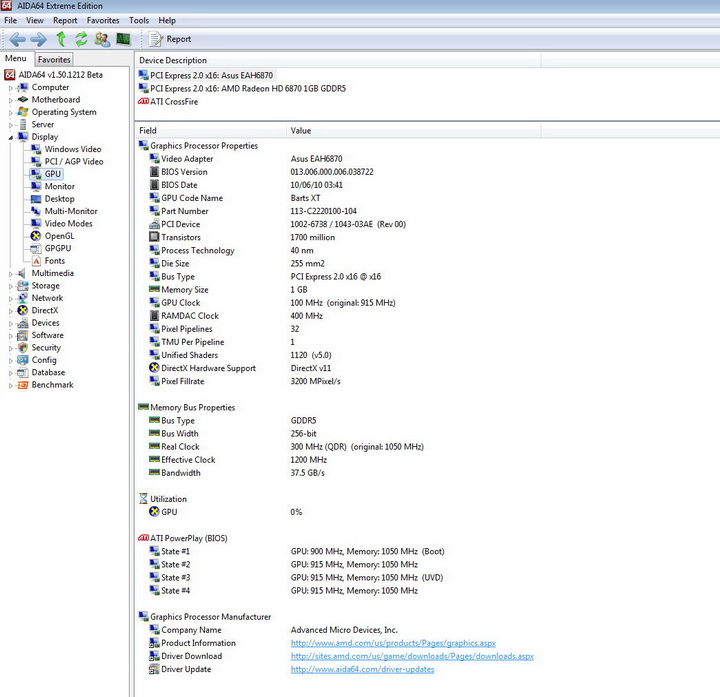Viewport: 720px width, 697px height.
Task: Switch to the Menu tab
Action: (x=16, y=59)
